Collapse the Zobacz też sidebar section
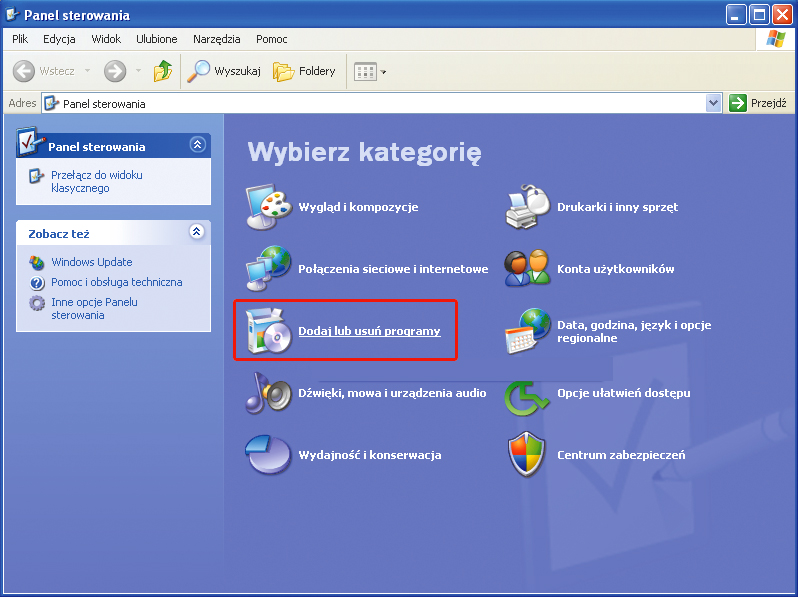The image size is (798, 597). click(x=197, y=232)
